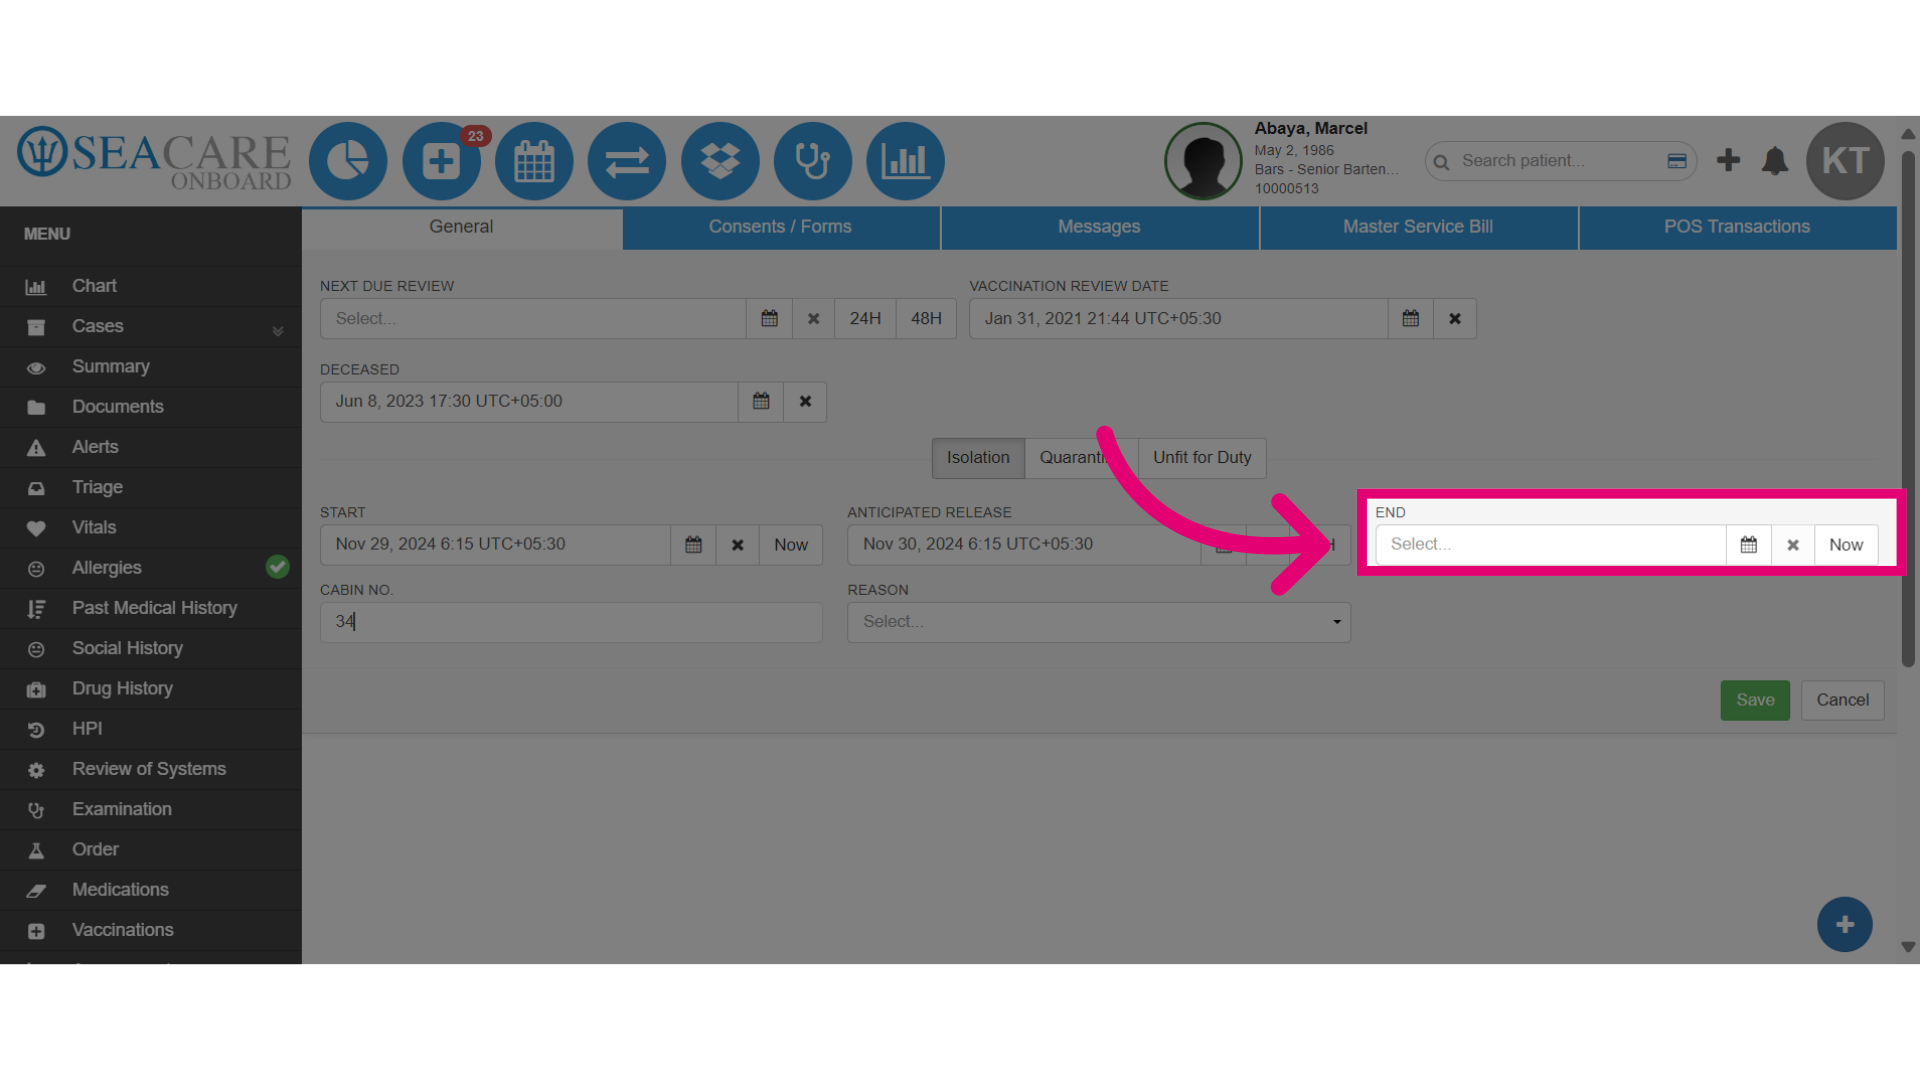Clear the Start date value
This screenshot has width=1920, height=1080.
tap(737, 545)
